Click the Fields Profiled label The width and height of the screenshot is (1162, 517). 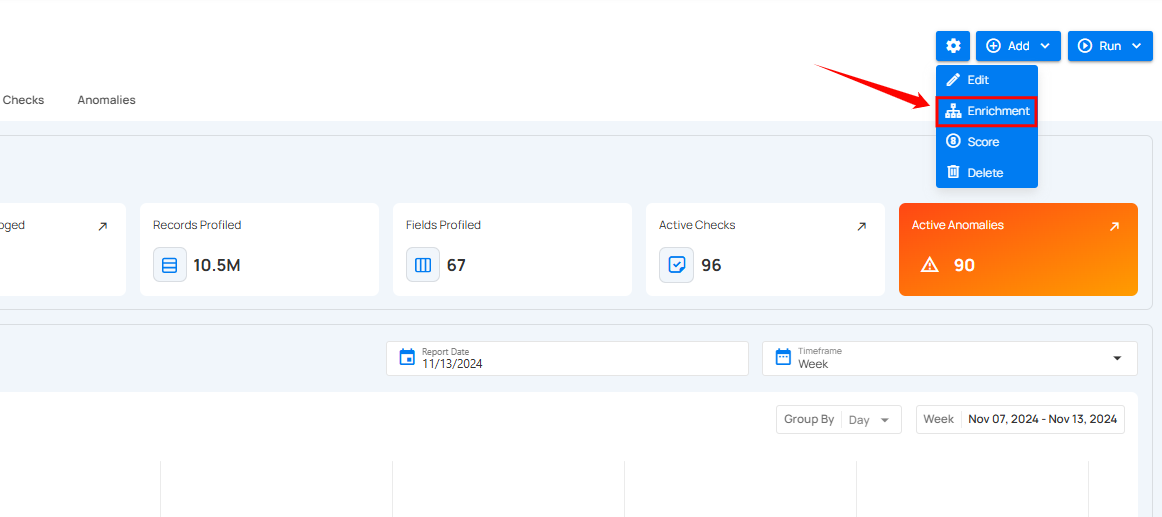pos(443,225)
